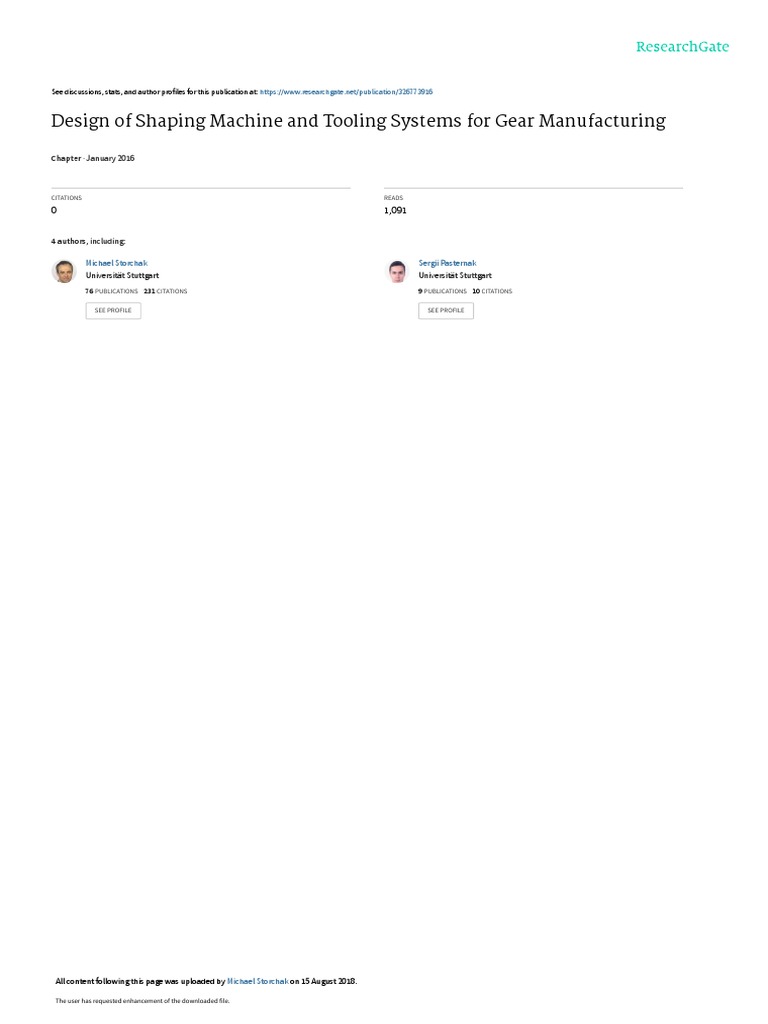Screen dimensions: 768x1024
Task: Click Michael Storchak's profile photo
Action: click(x=64, y=271)
